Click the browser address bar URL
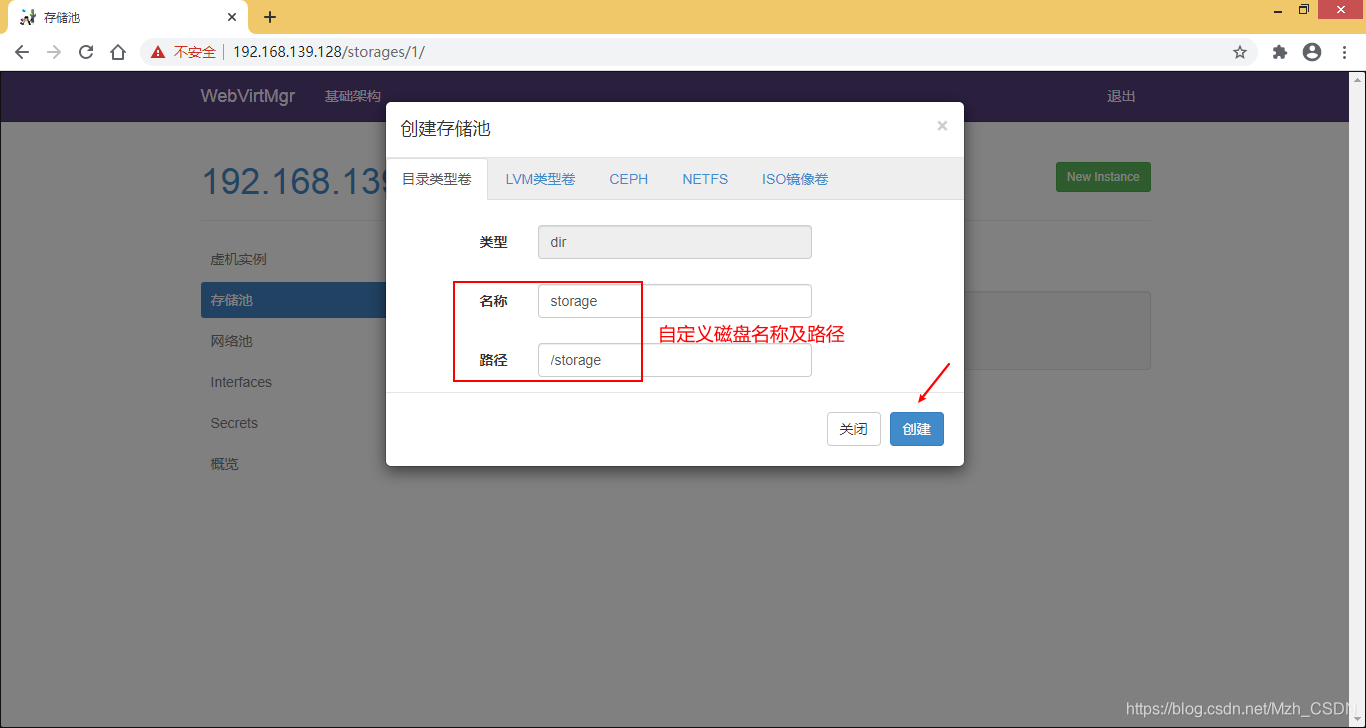 (329, 52)
